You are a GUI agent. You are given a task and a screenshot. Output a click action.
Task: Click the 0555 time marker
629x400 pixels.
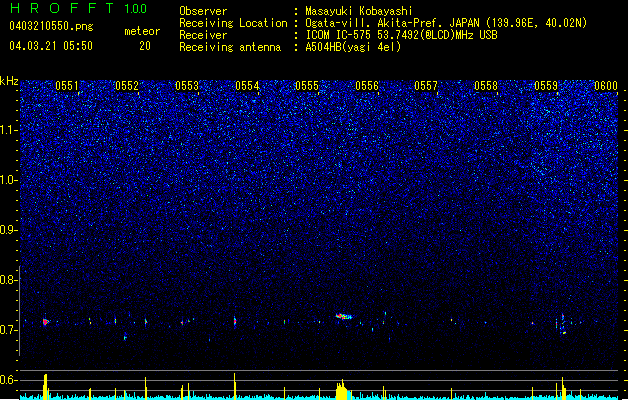(x=307, y=86)
